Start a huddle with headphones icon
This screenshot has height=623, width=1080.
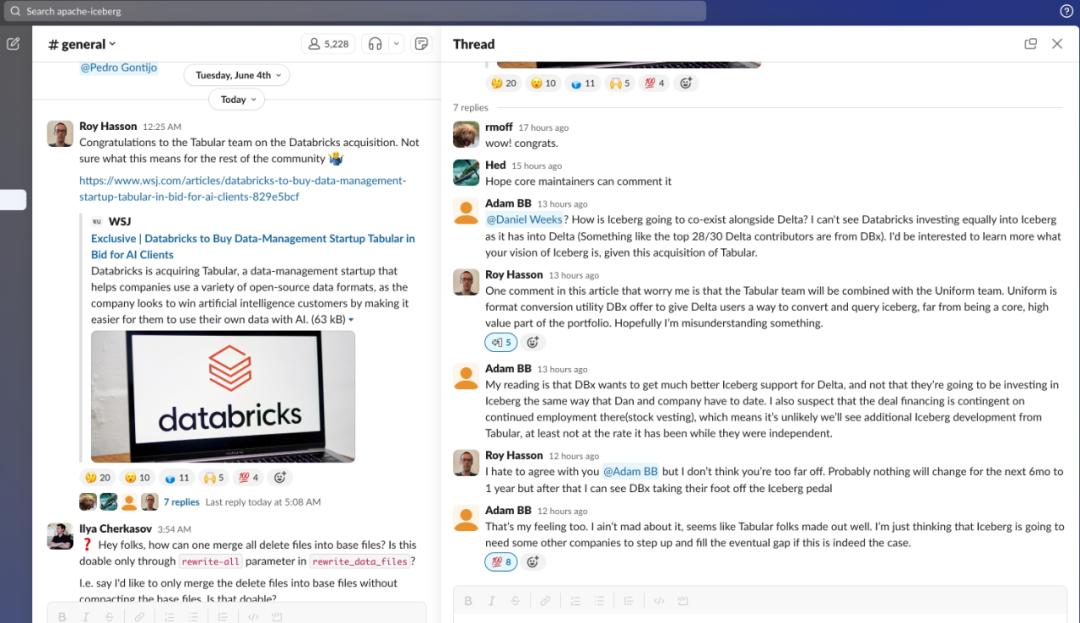tap(375, 44)
